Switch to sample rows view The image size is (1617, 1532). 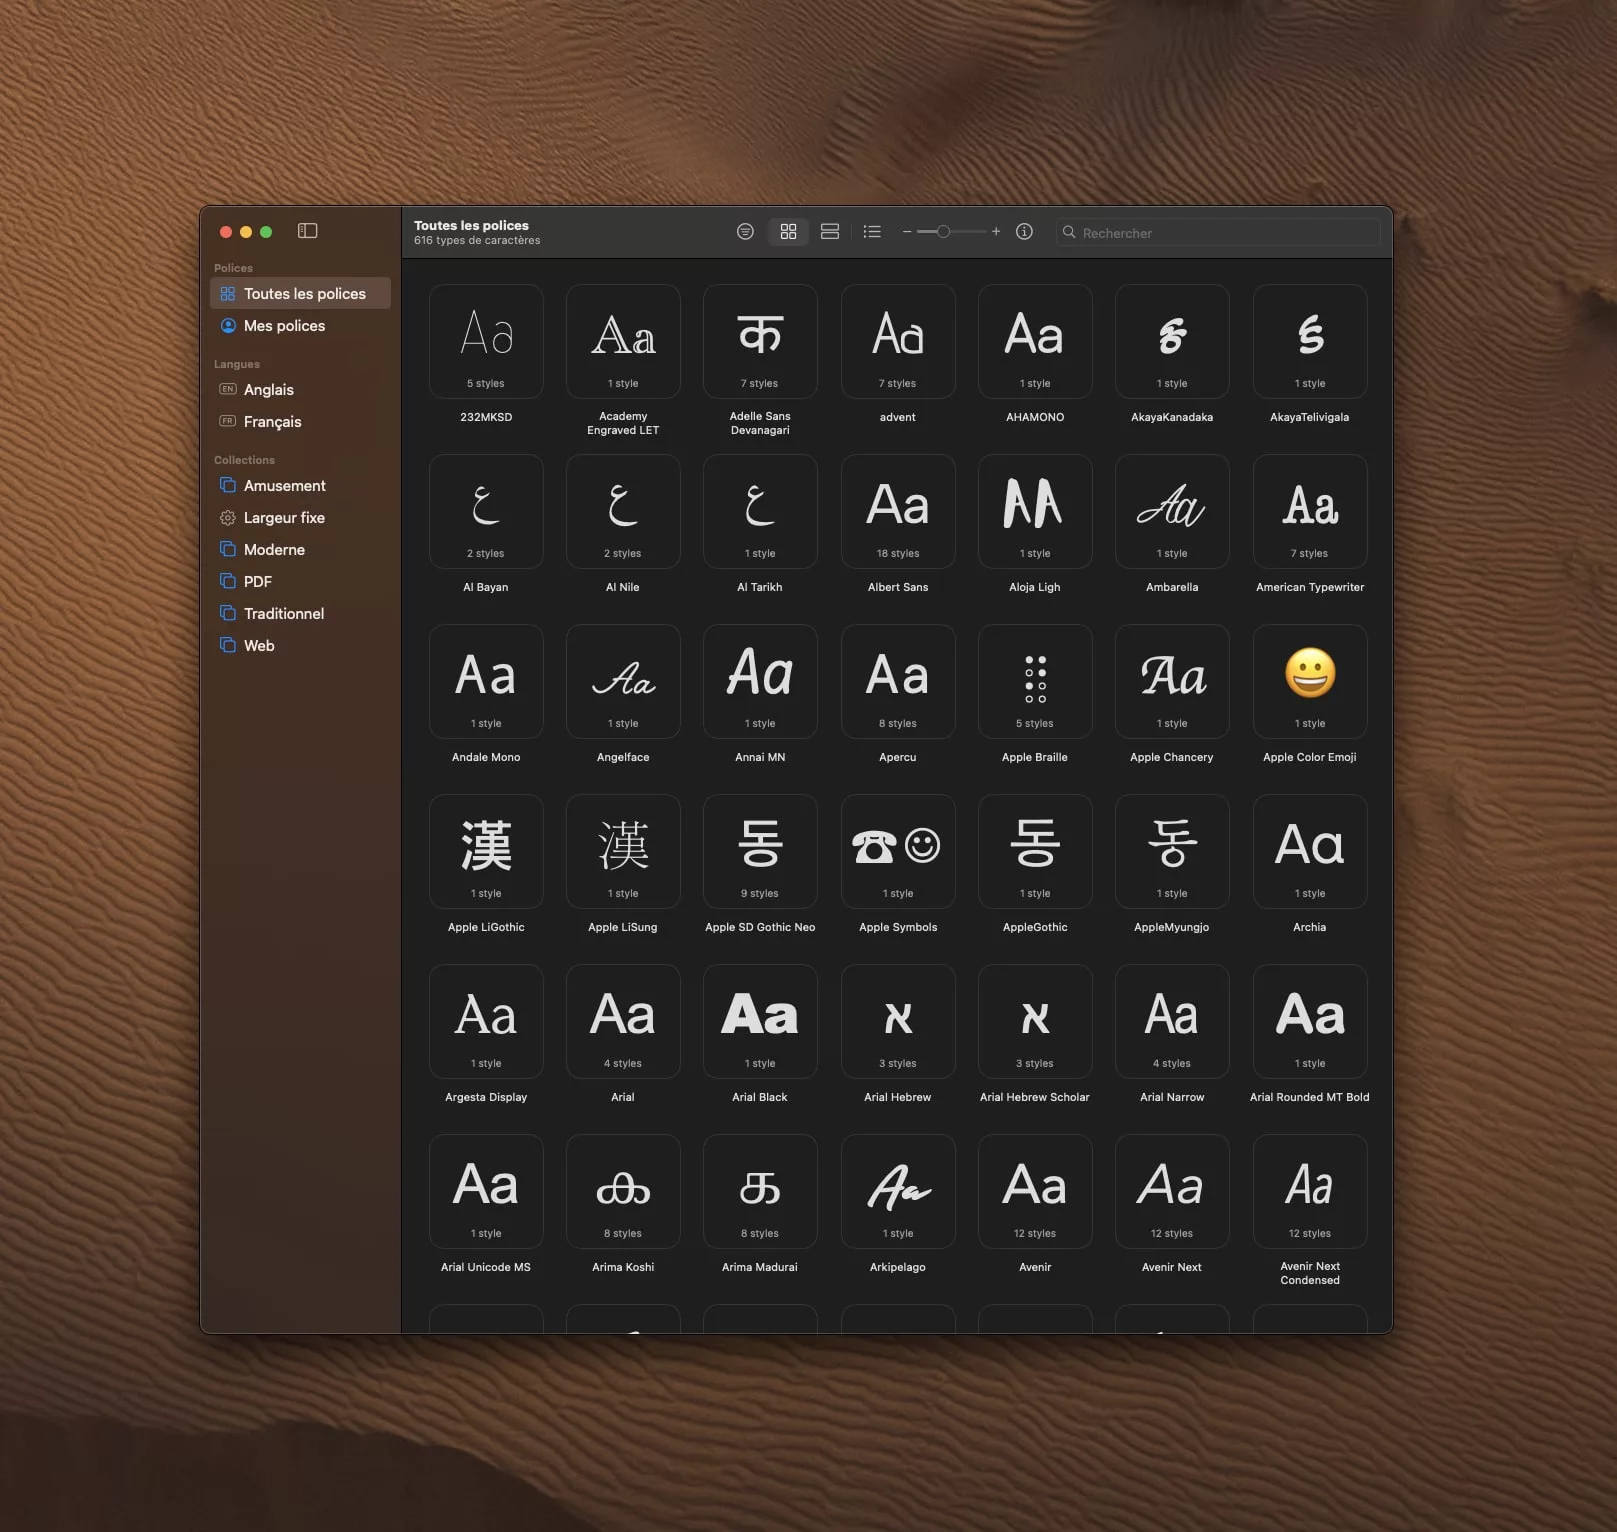pyautogui.click(x=830, y=232)
